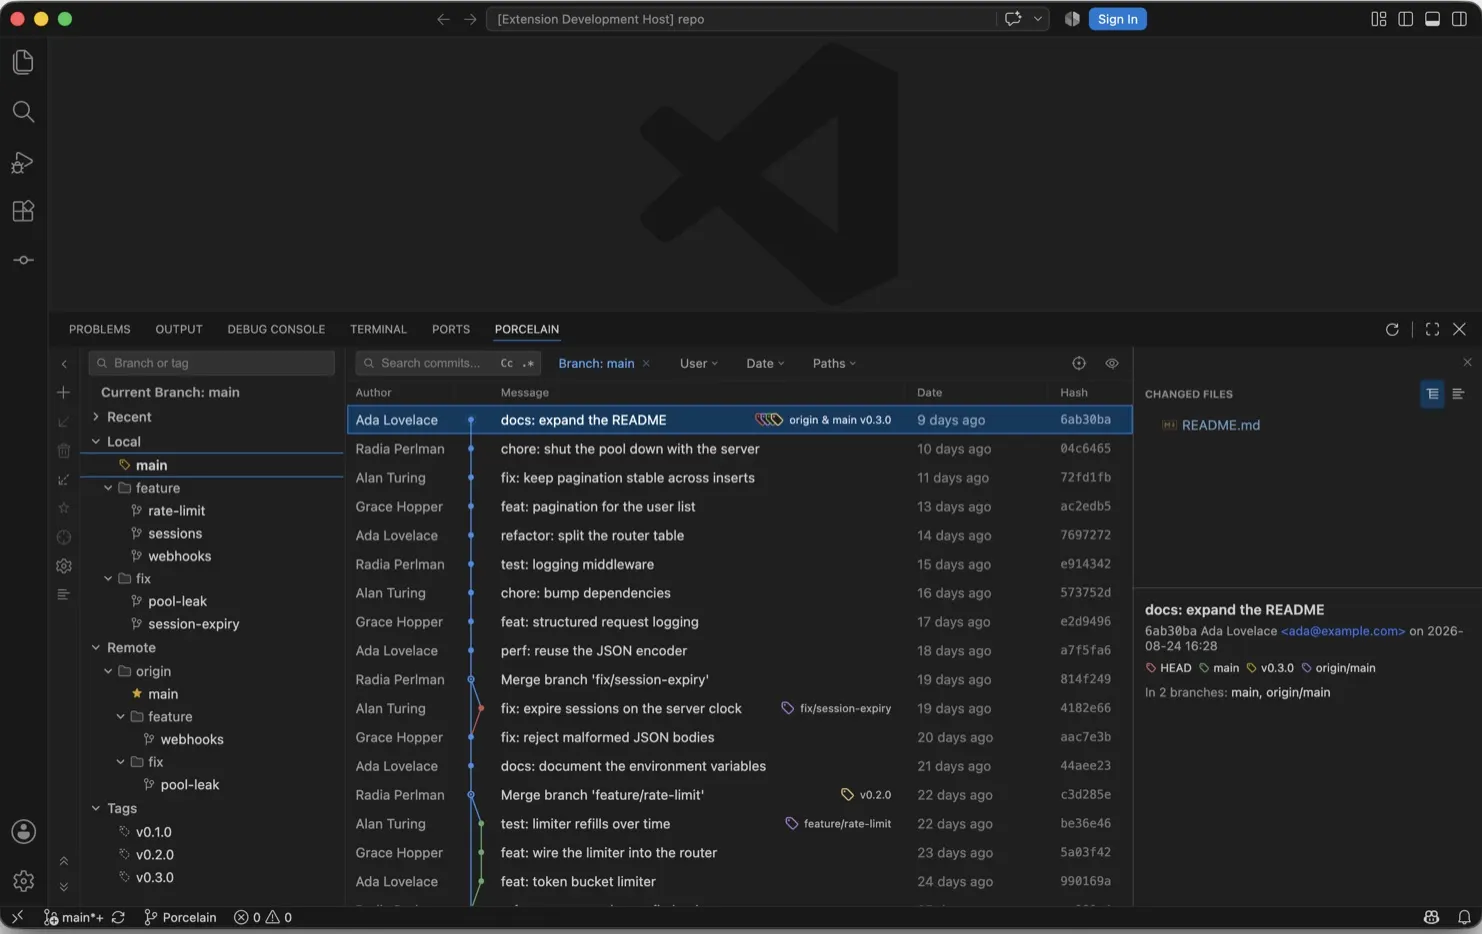1482x934 pixels.
Task: Click the refresh icon in Porcelain panel
Action: [x=1392, y=329]
